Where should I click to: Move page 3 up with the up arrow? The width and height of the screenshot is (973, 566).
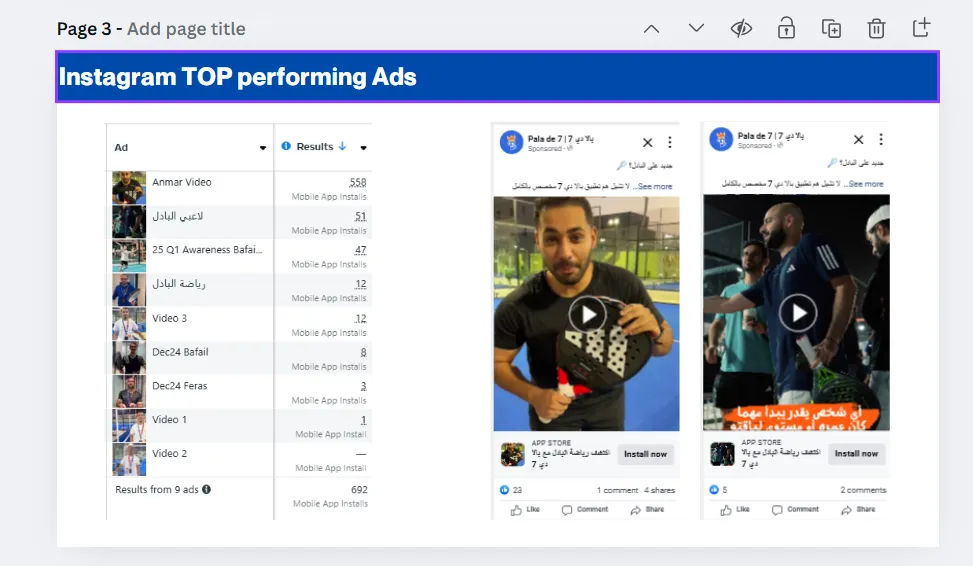coord(651,29)
